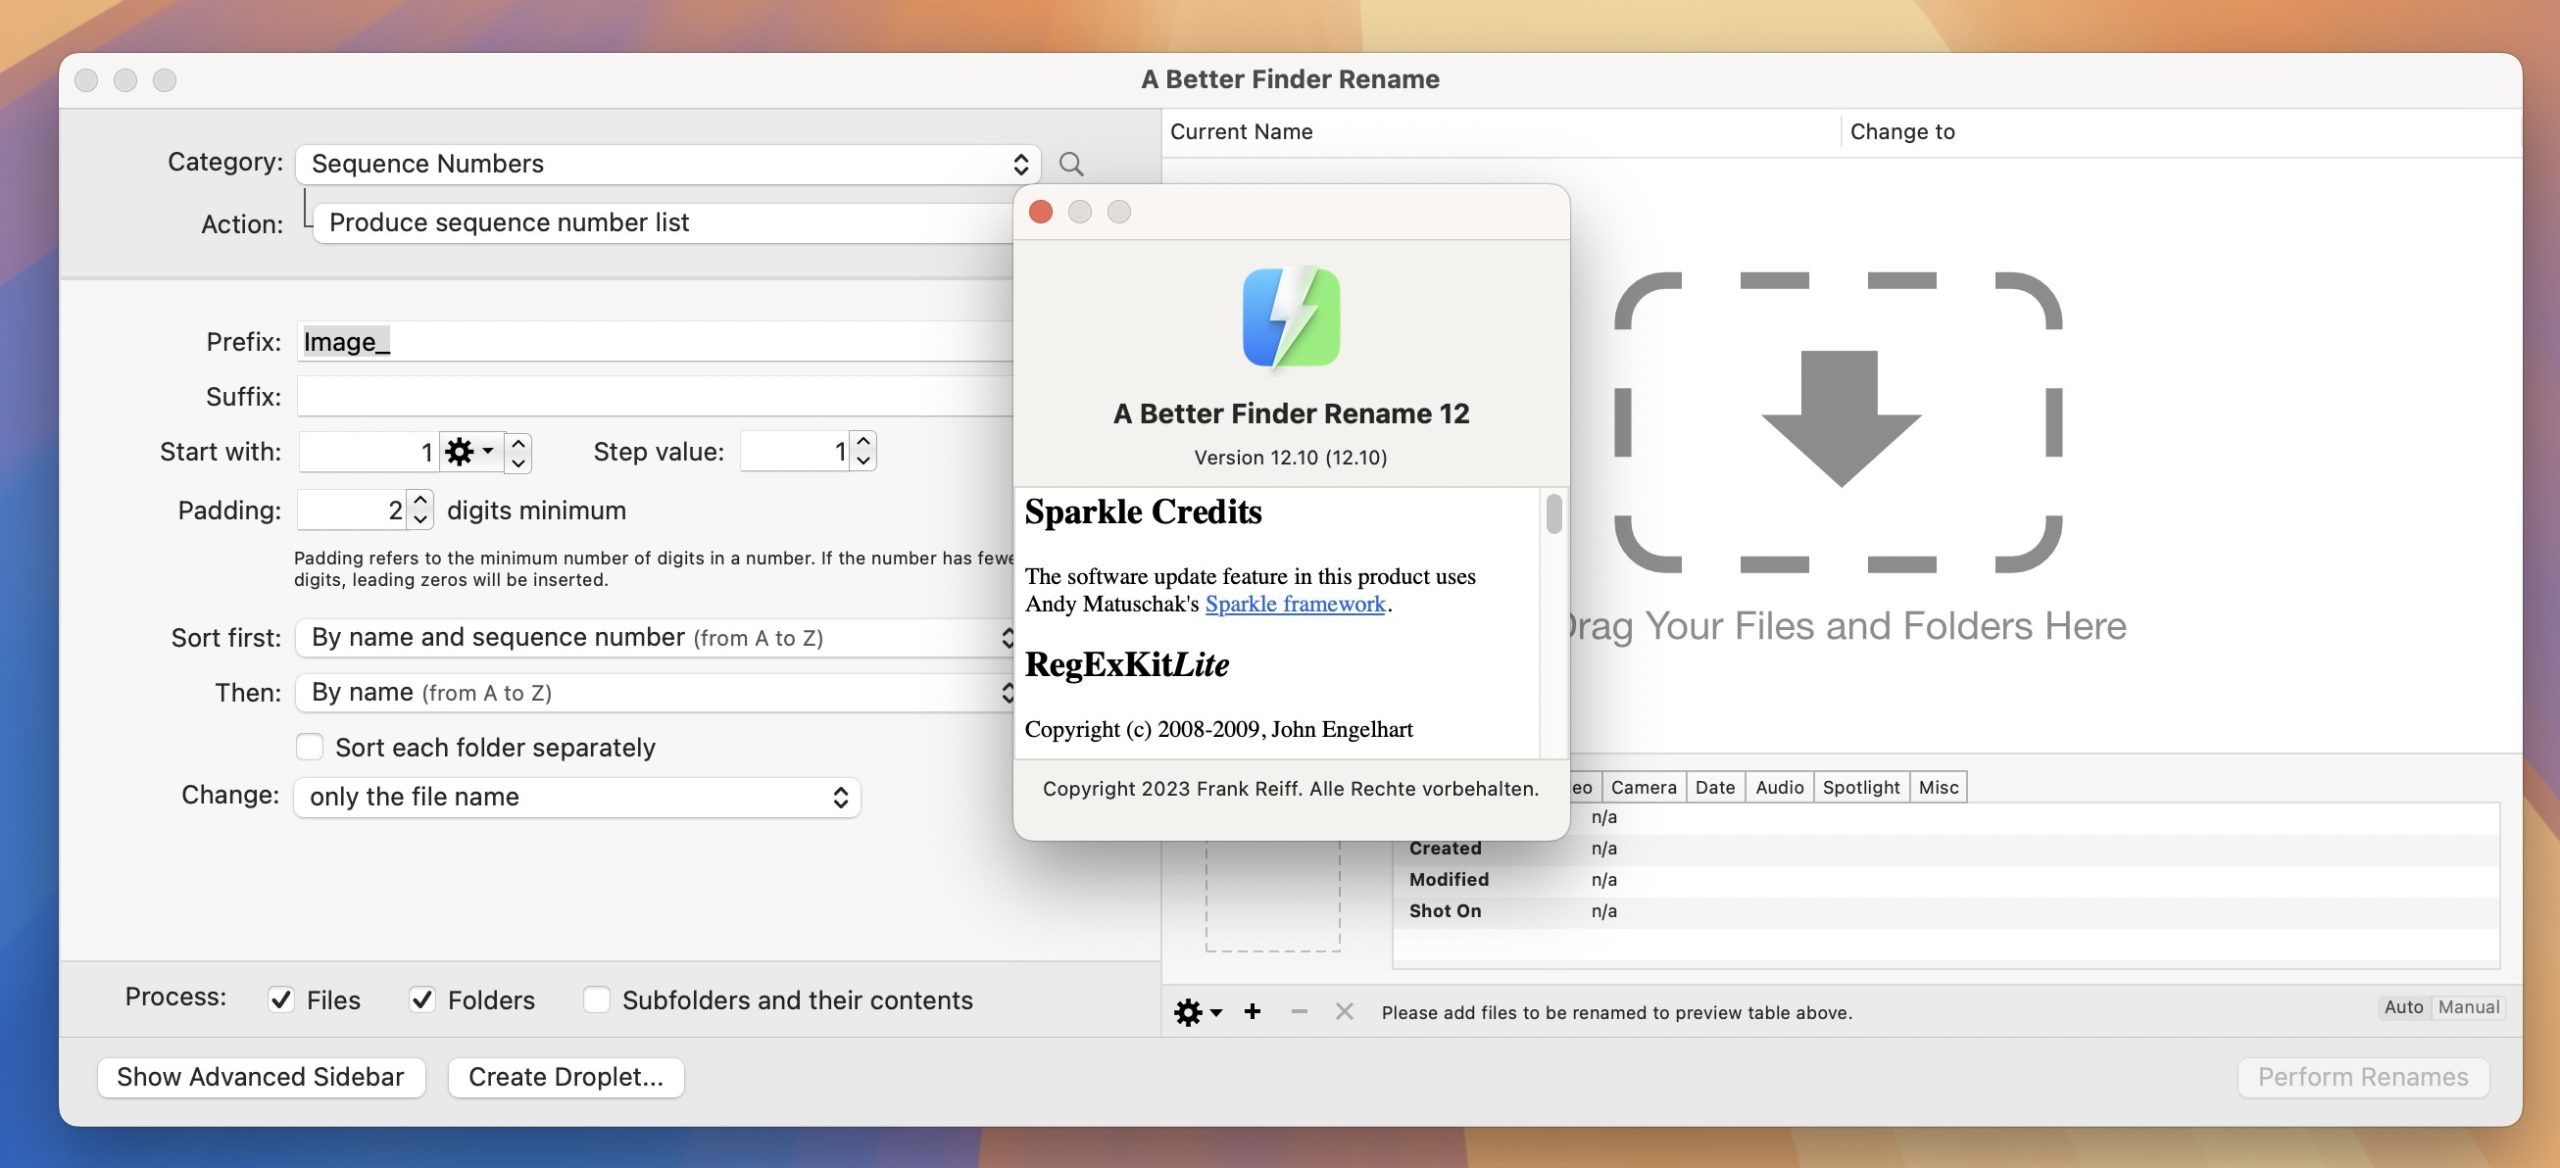Open the Sort first dropdown
2560x1168 pixels.
coord(655,638)
